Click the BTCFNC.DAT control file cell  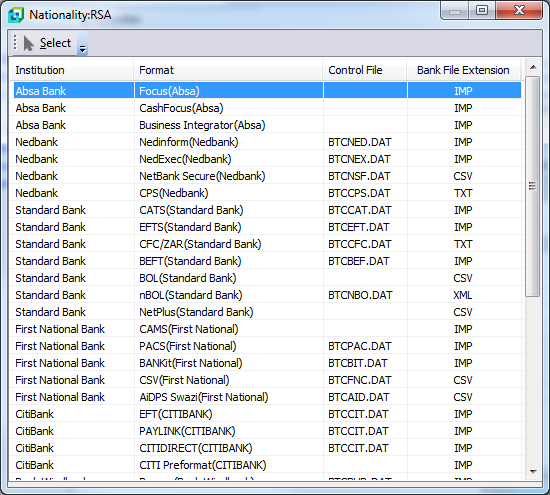pos(360,380)
